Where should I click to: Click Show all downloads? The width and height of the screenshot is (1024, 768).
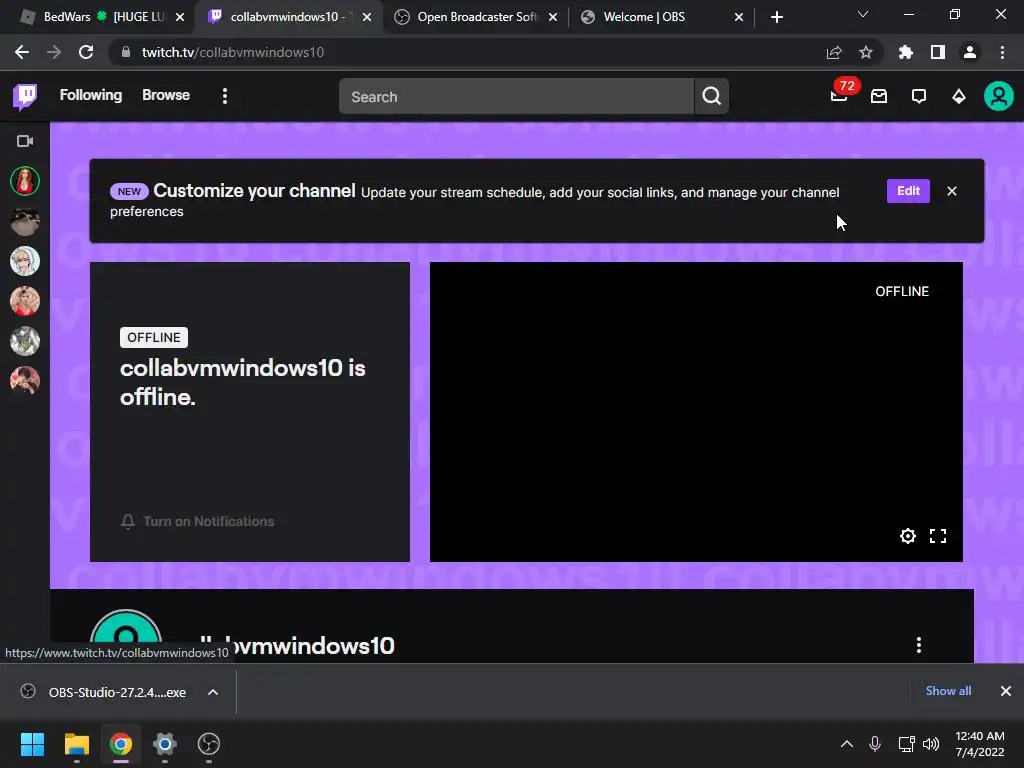click(948, 691)
